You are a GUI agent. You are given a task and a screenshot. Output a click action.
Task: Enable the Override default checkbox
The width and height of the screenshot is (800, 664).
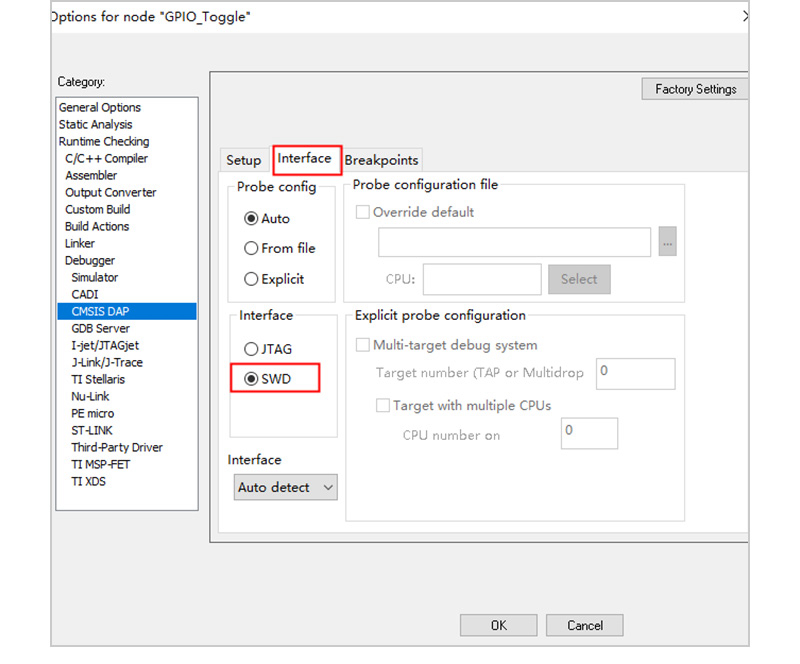(364, 212)
